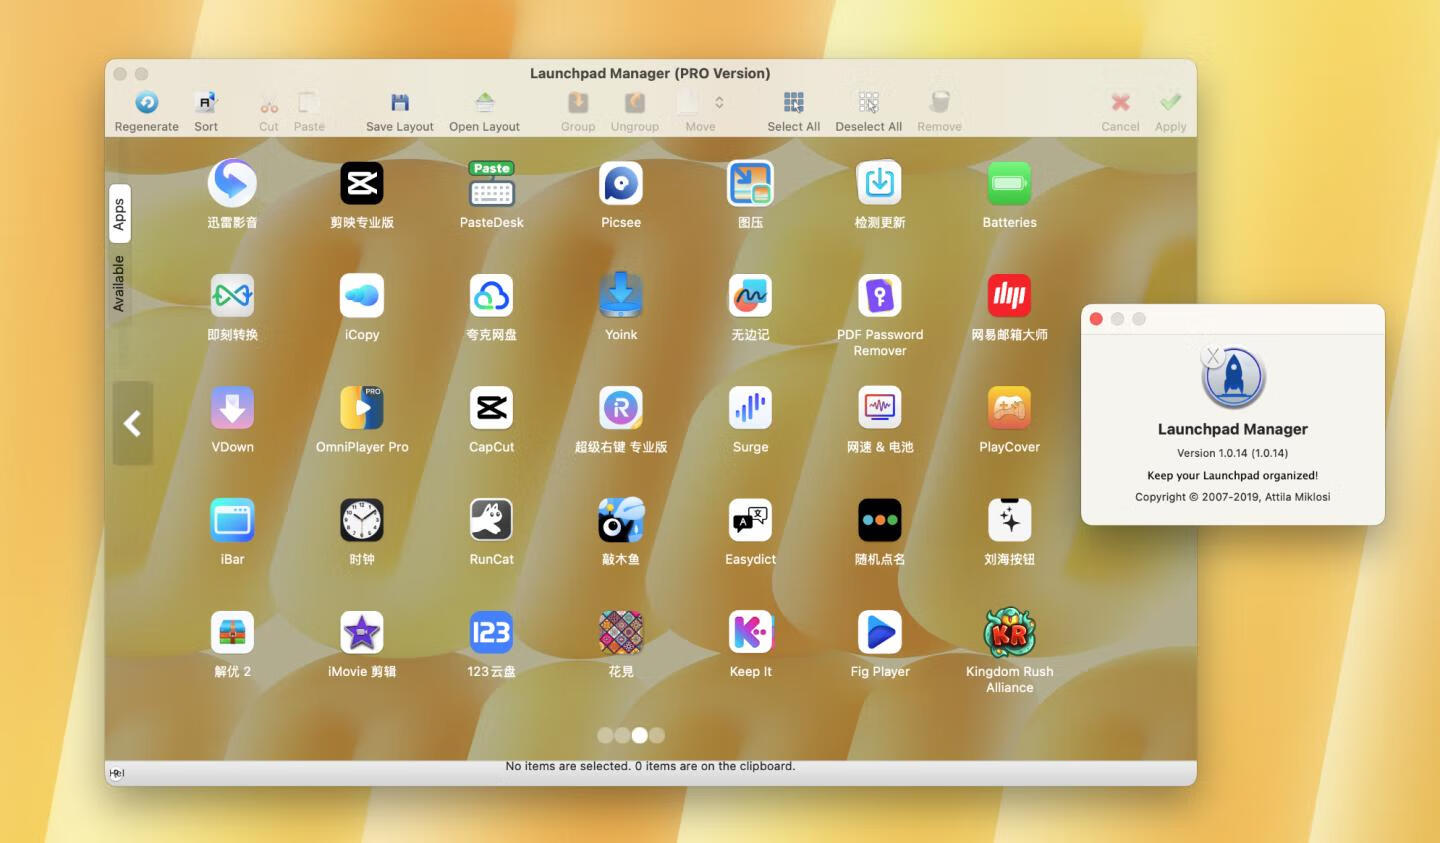Jump to the fourth page dot
1440x843 pixels.
point(657,735)
